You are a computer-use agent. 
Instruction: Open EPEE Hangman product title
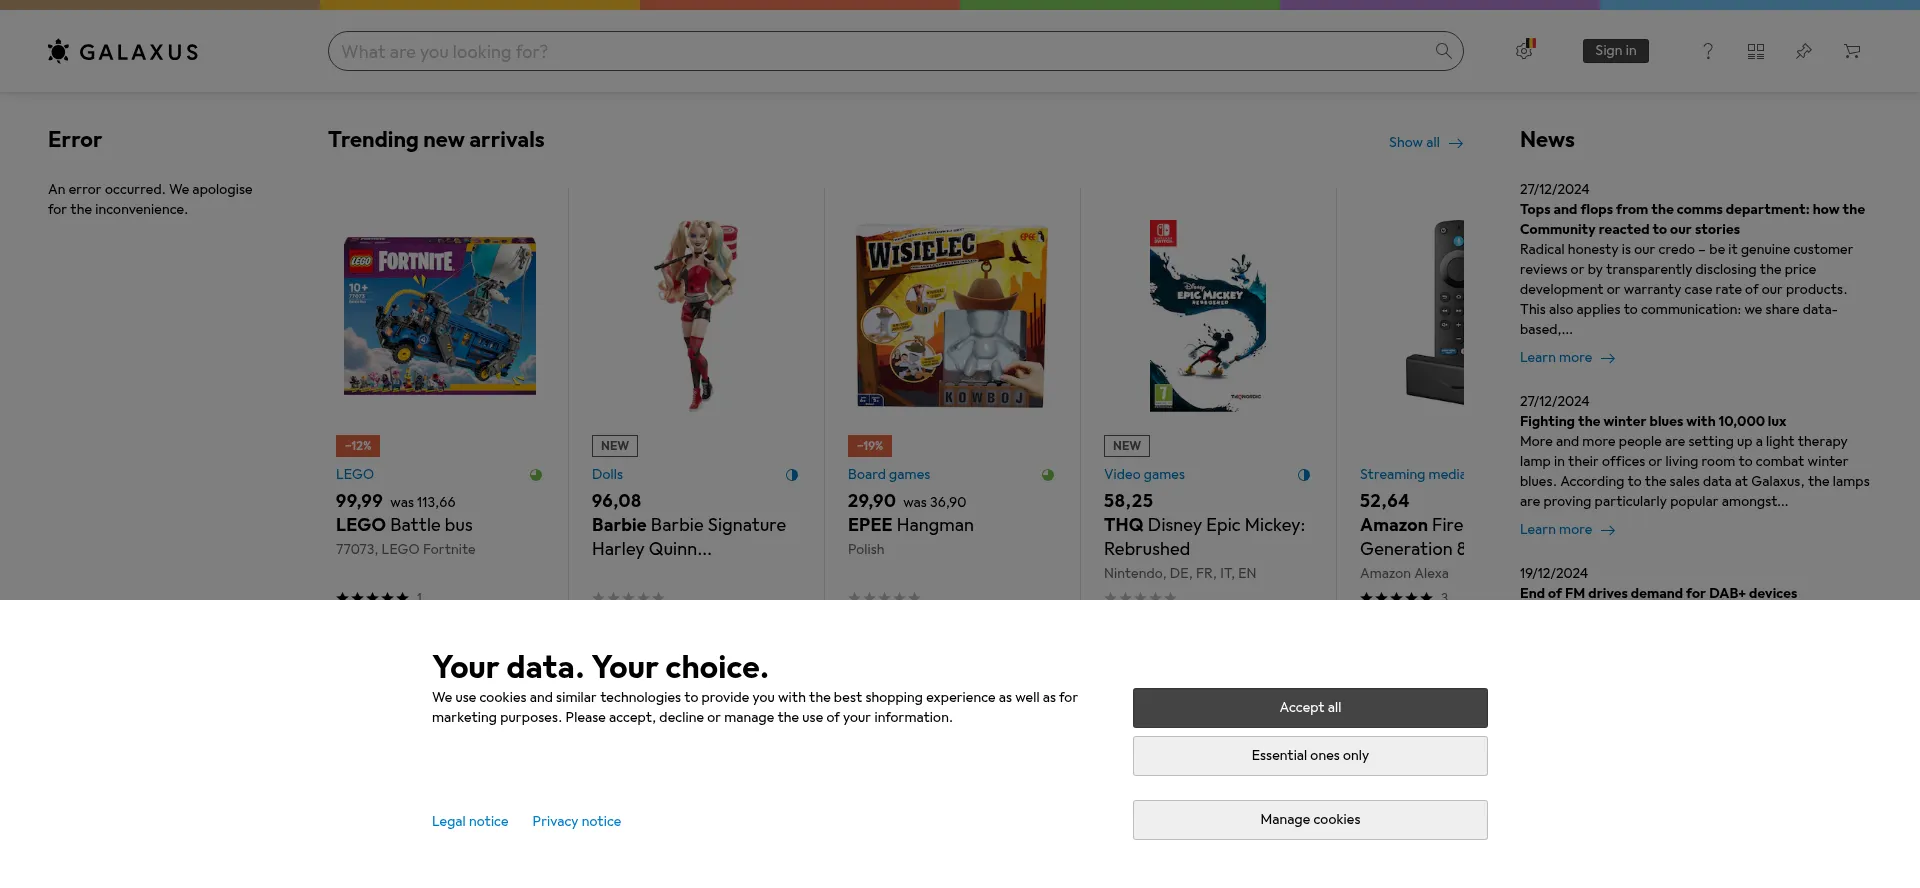[911, 526]
